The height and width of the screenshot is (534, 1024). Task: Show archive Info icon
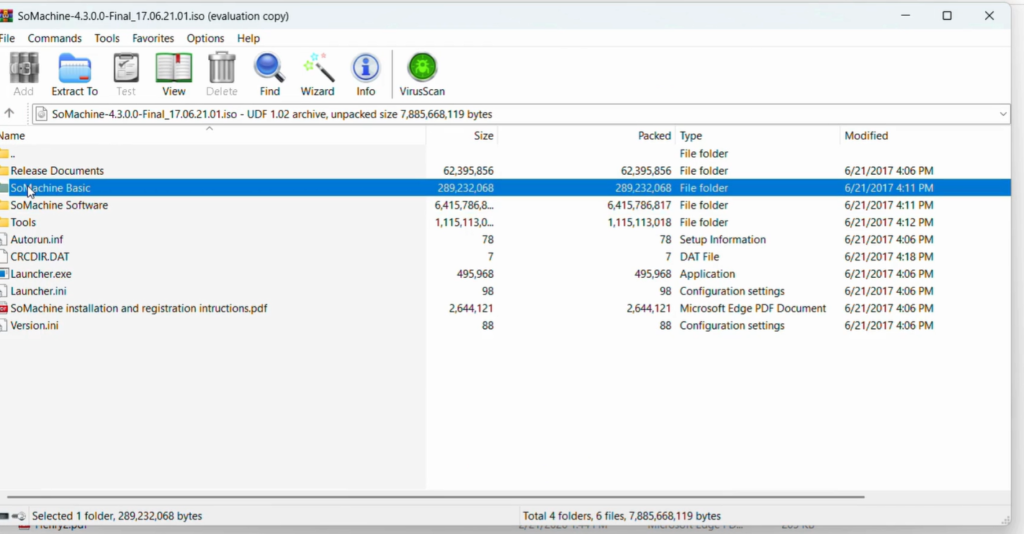(365, 75)
